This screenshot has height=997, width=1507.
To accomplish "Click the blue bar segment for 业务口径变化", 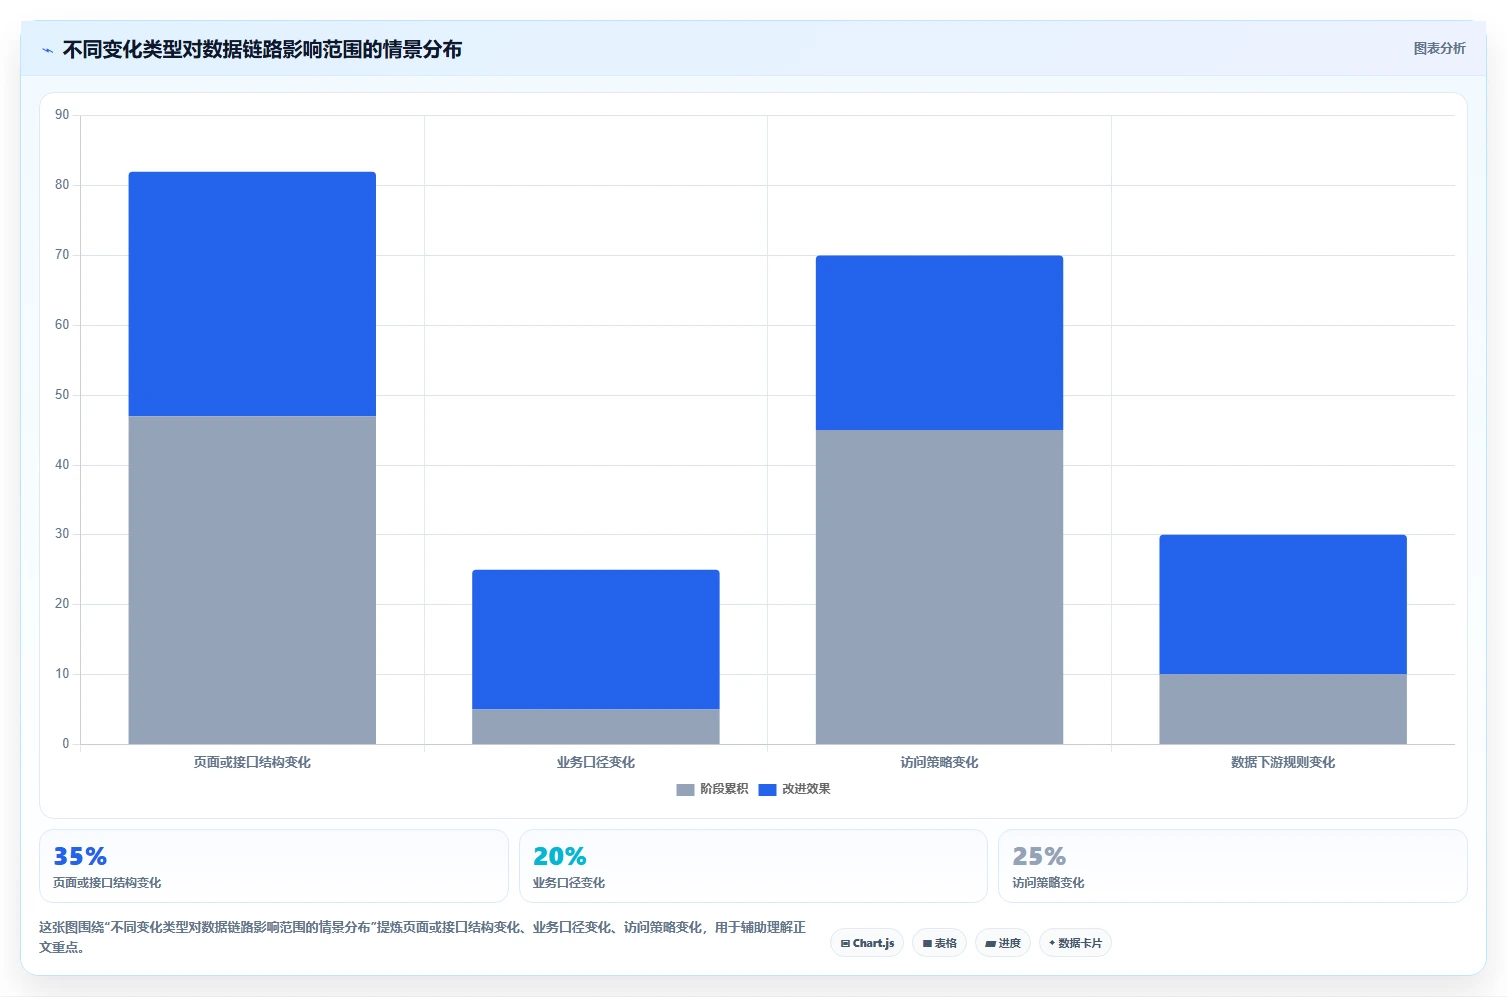I will (596, 639).
